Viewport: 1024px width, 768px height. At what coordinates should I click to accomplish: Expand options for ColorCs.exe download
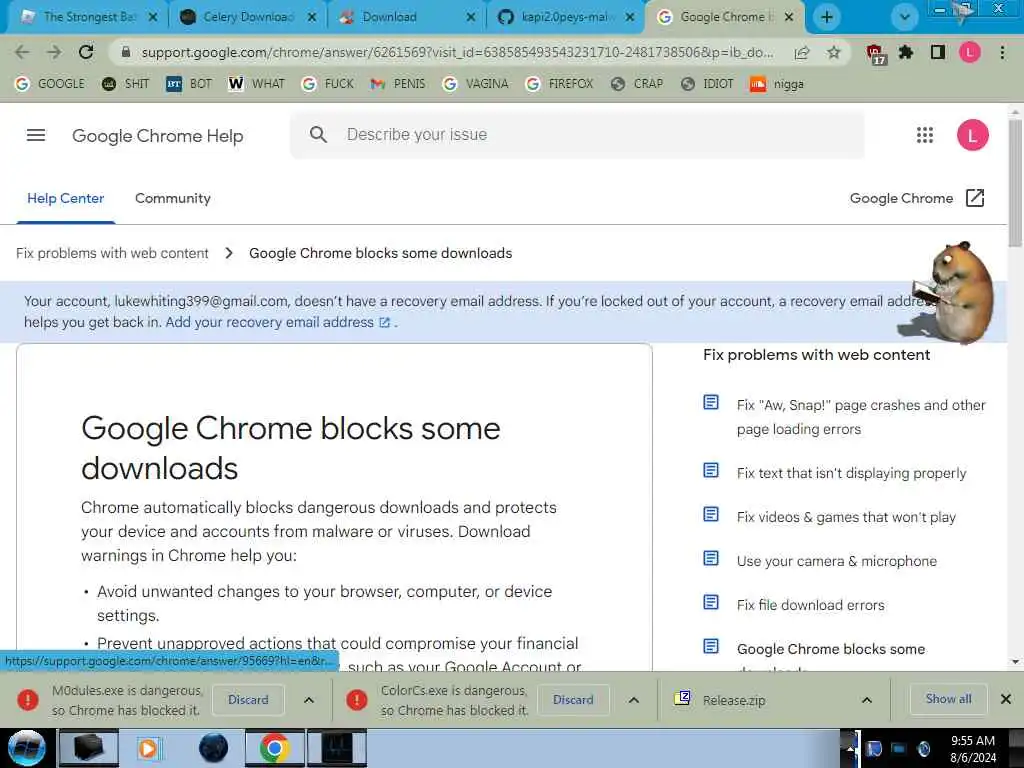(x=633, y=700)
